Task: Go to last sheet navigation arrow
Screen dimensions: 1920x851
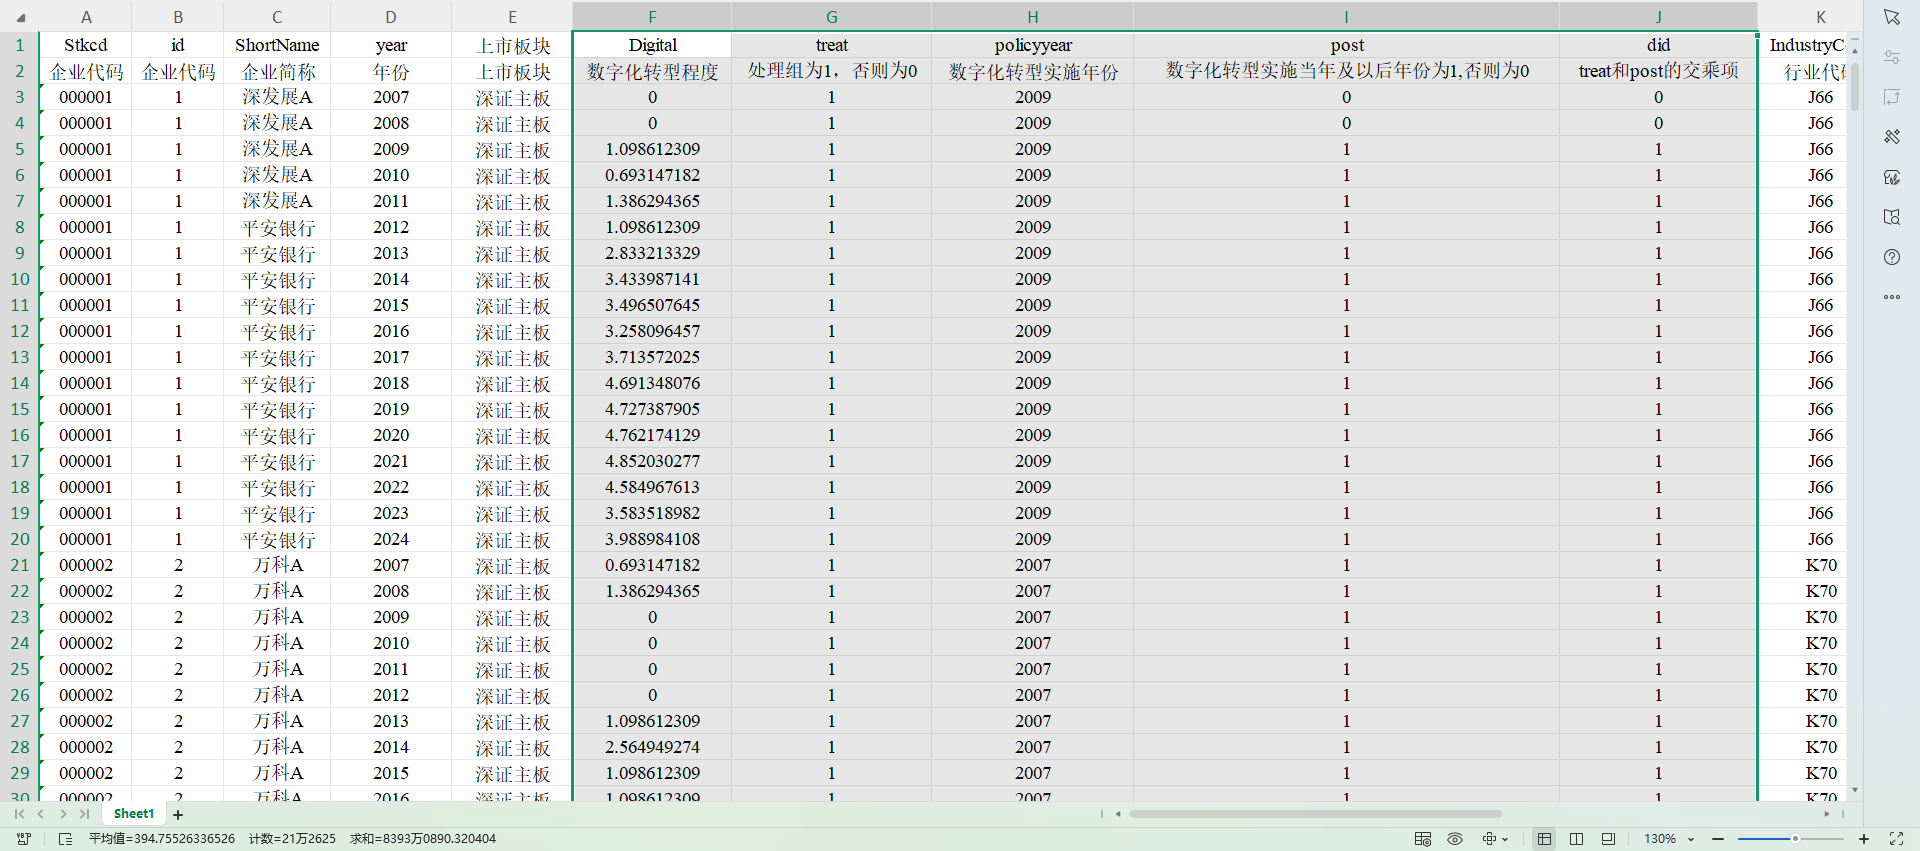Action: [x=84, y=814]
